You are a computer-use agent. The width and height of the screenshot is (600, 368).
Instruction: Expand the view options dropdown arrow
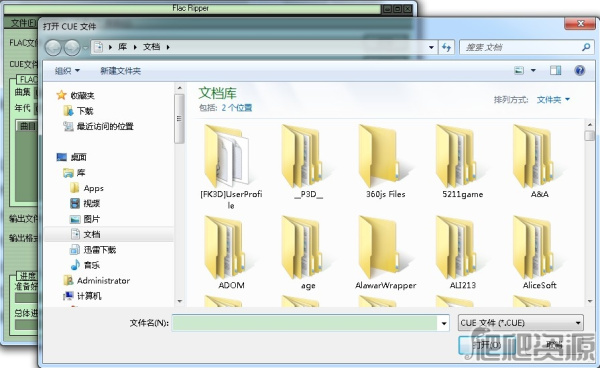[533, 70]
